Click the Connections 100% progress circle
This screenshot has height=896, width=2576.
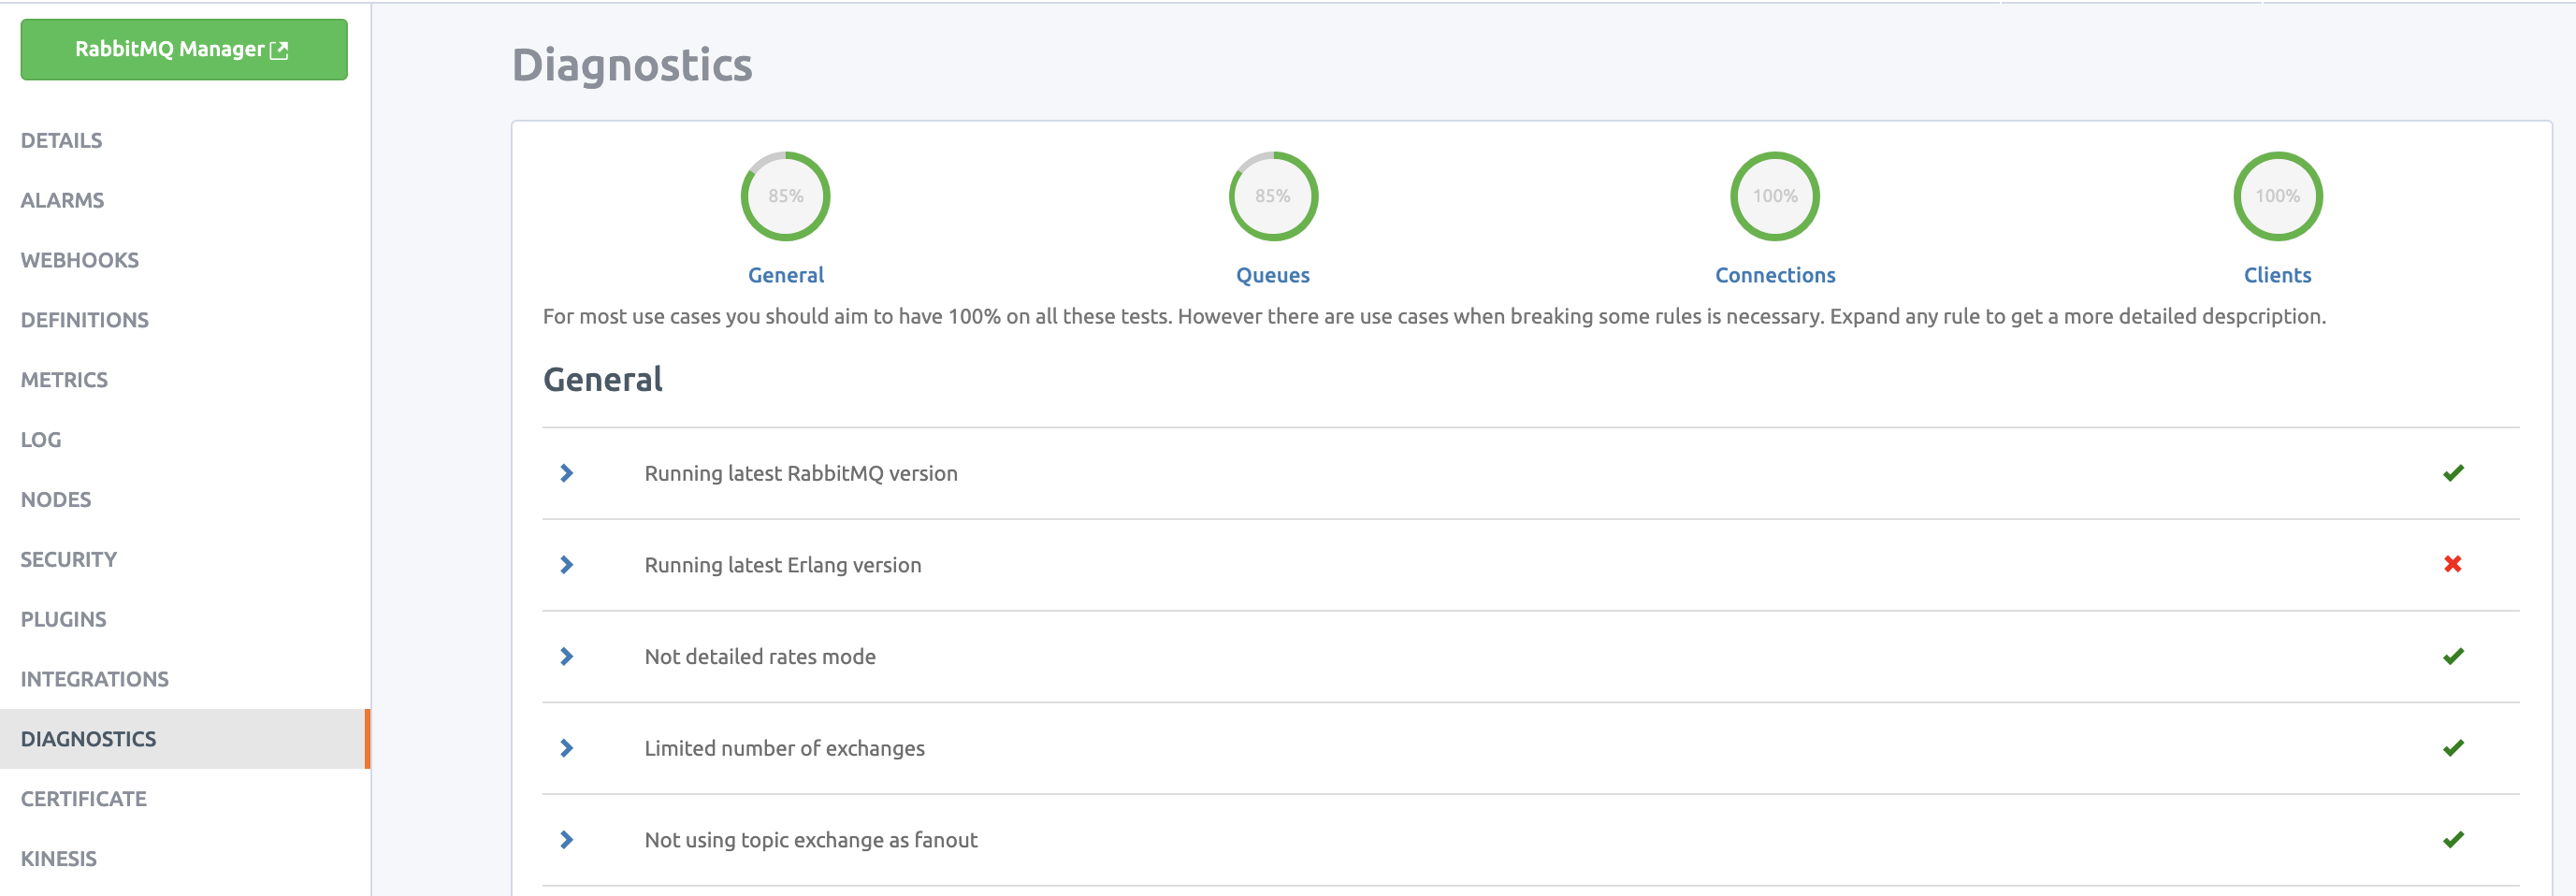coord(1775,196)
